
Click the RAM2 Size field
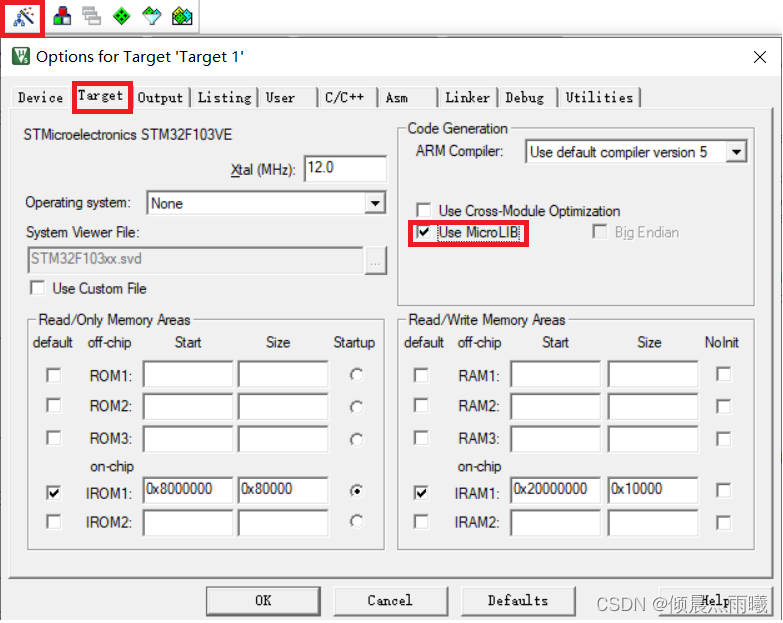[653, 406]
